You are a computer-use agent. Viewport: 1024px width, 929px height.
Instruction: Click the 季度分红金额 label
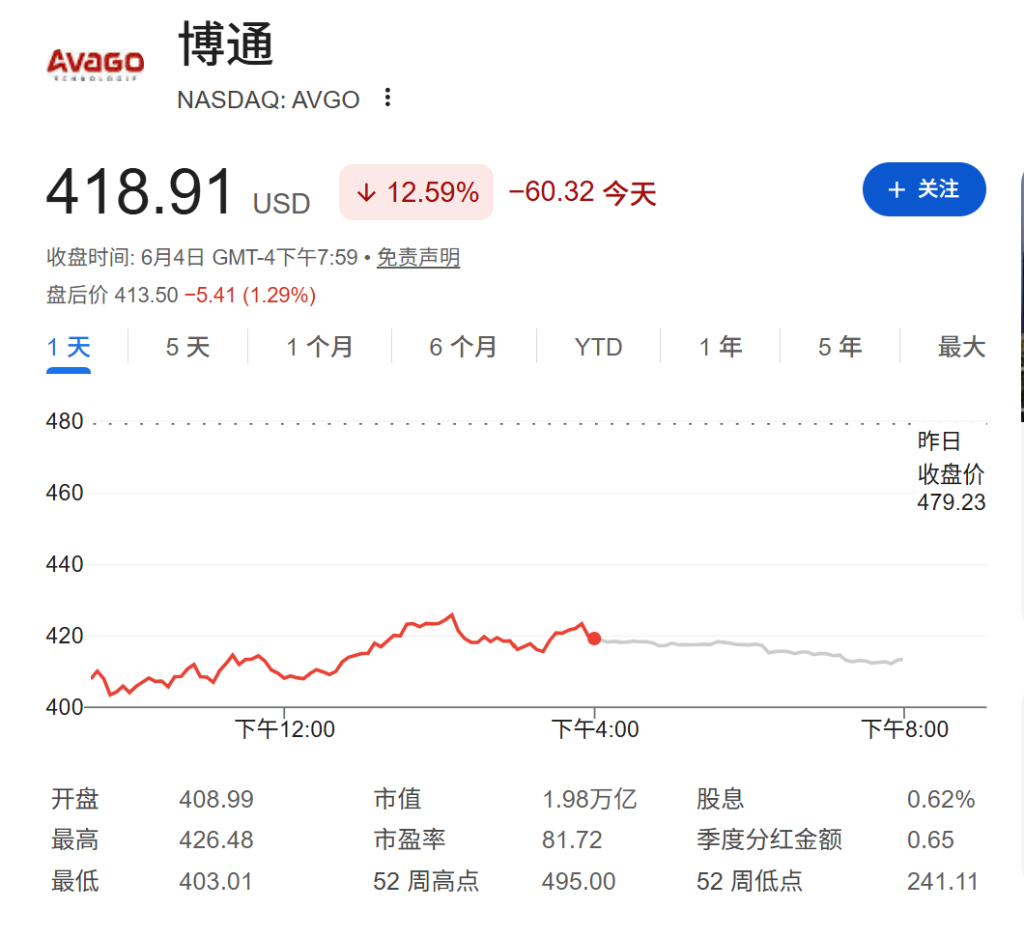tap(769, 840)
